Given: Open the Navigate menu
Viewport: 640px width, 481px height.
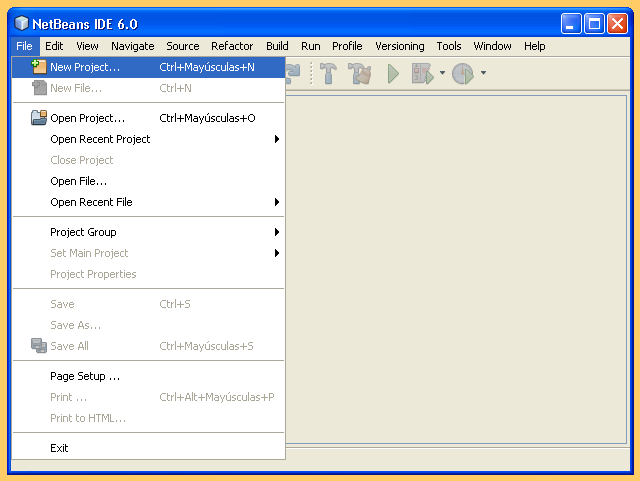Looking at the screenshot, I should 133,46.
